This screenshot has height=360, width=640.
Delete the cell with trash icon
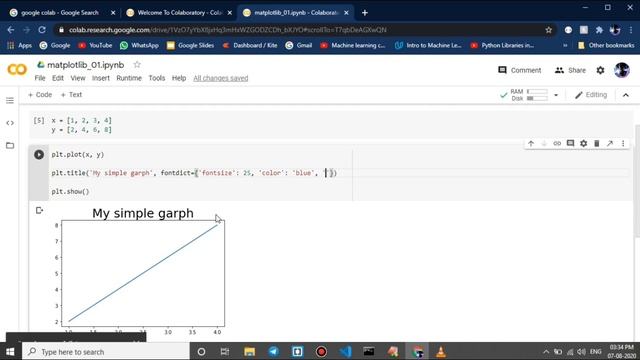tap(596, 143)
